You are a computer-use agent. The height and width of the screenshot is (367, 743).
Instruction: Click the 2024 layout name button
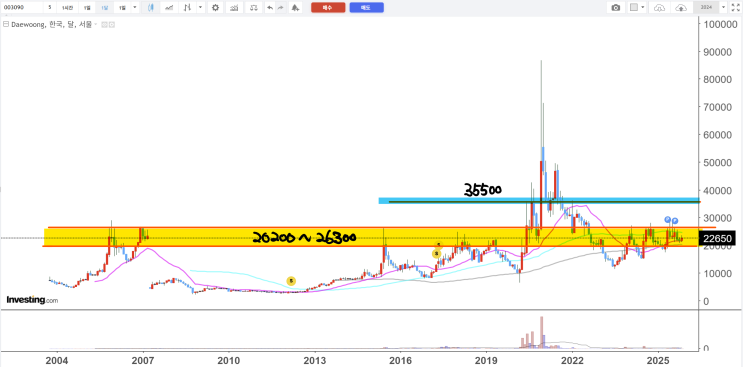(706, 8)
